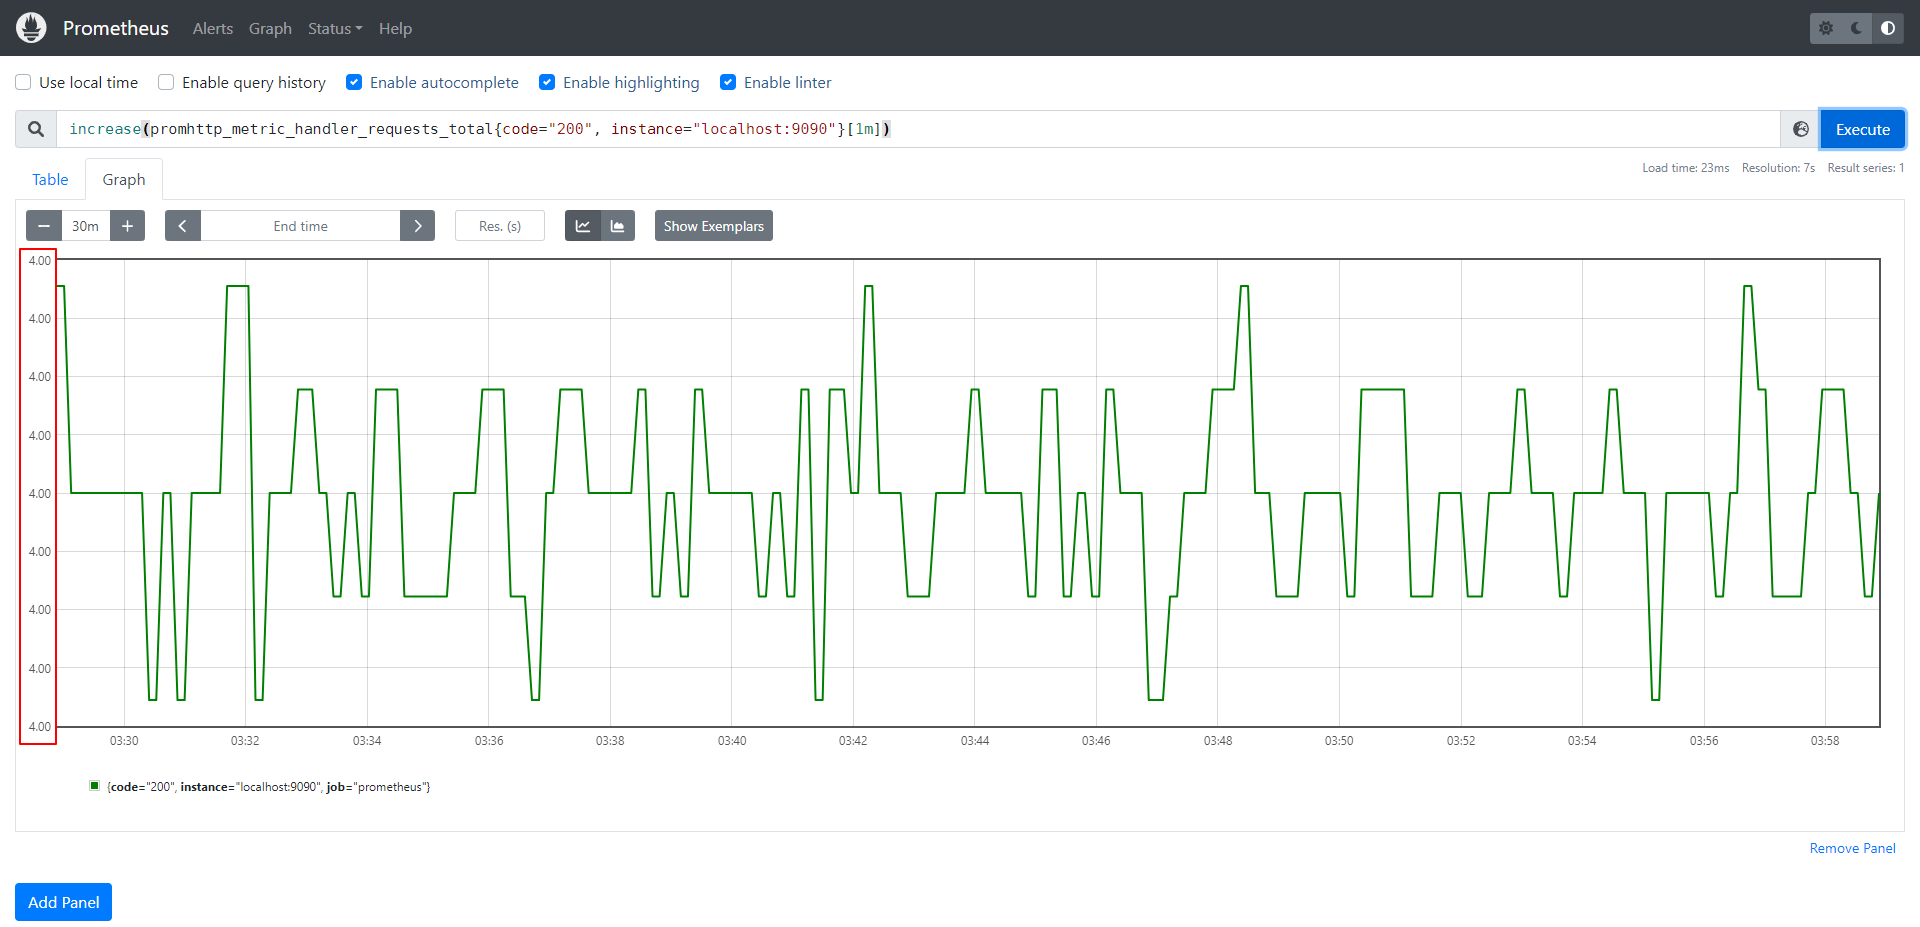The width and height of the screenshot is (1920, 927).
Task: Open the Alerts page
Action: (x=212, y=28)
